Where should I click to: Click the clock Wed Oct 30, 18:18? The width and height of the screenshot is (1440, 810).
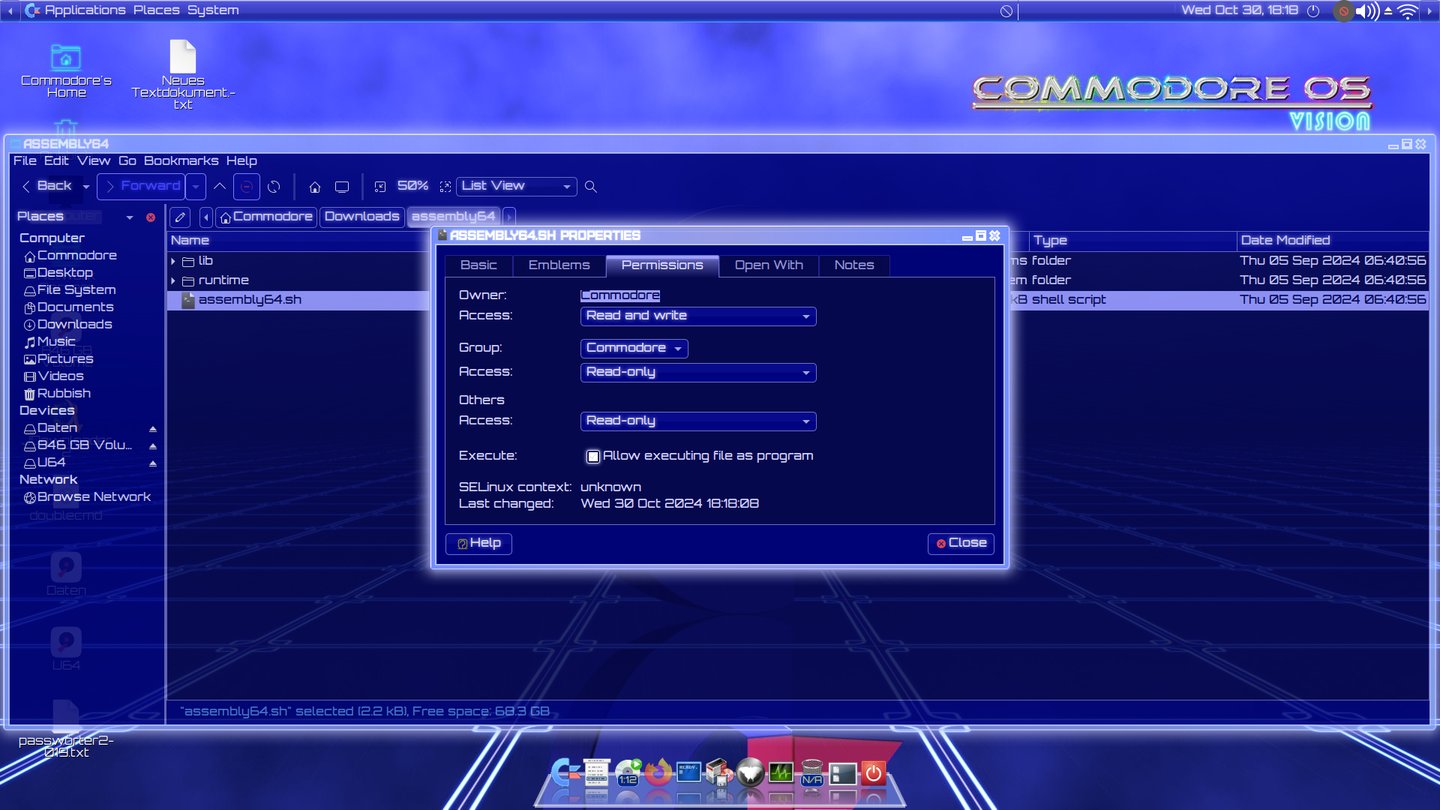(x=1239, y=10)
